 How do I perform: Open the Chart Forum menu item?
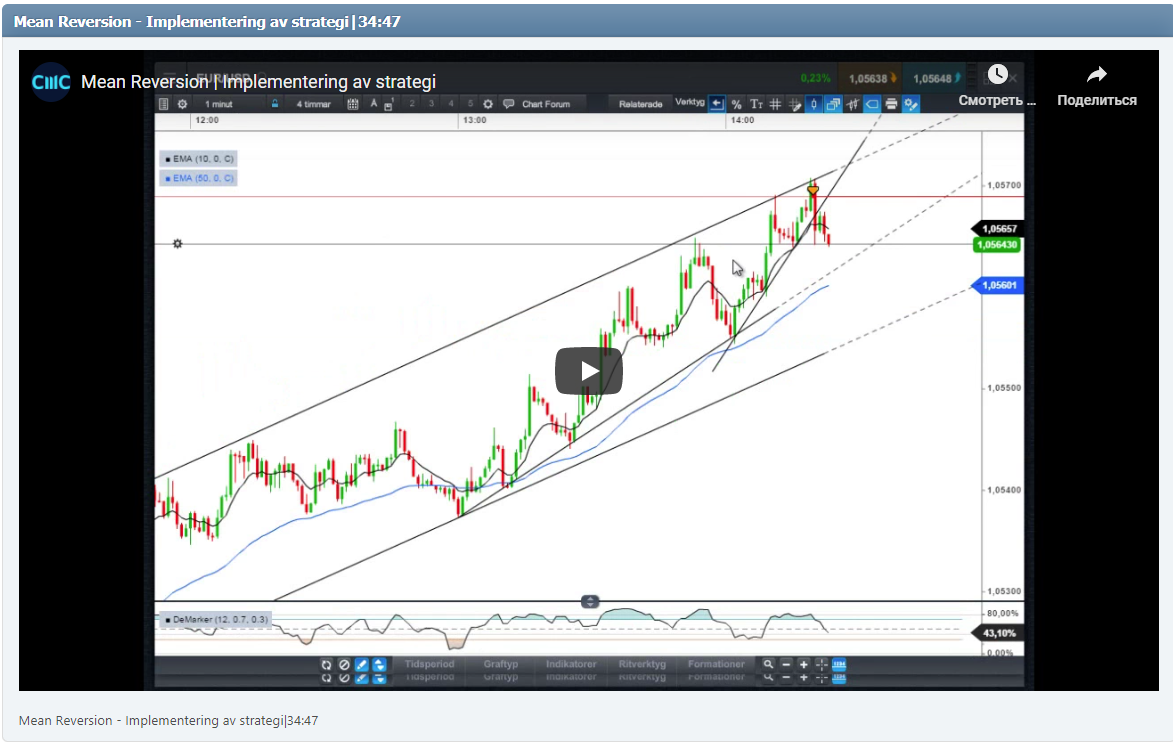click(x=545, y=104)
